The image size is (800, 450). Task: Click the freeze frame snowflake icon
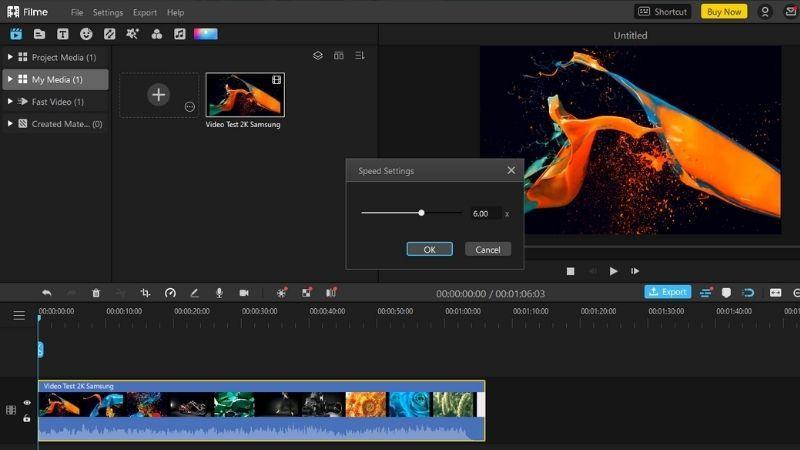click(282, 292)
